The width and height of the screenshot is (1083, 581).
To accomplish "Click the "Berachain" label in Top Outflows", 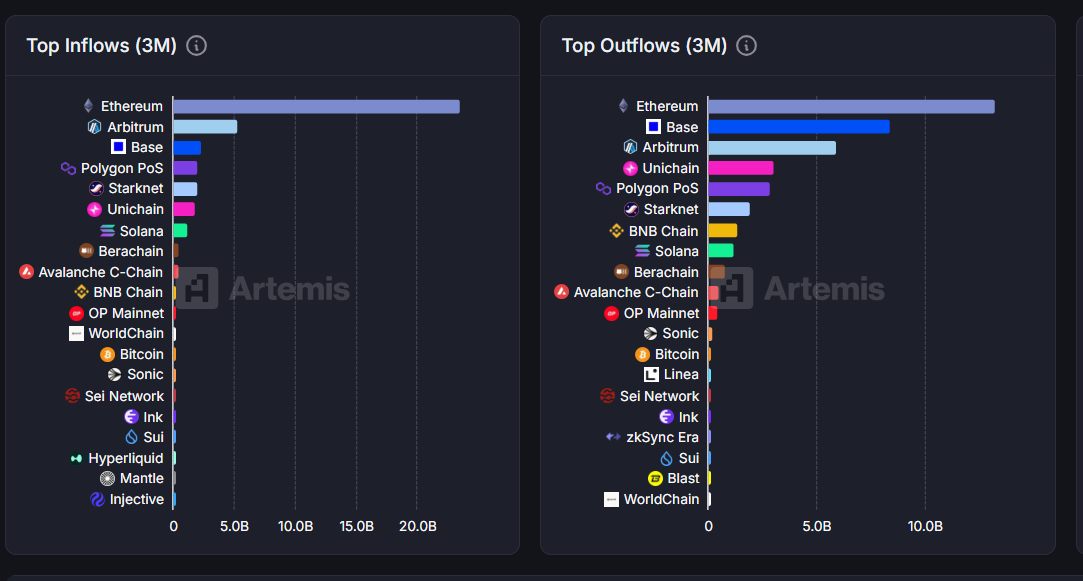I will pos(667,272).
